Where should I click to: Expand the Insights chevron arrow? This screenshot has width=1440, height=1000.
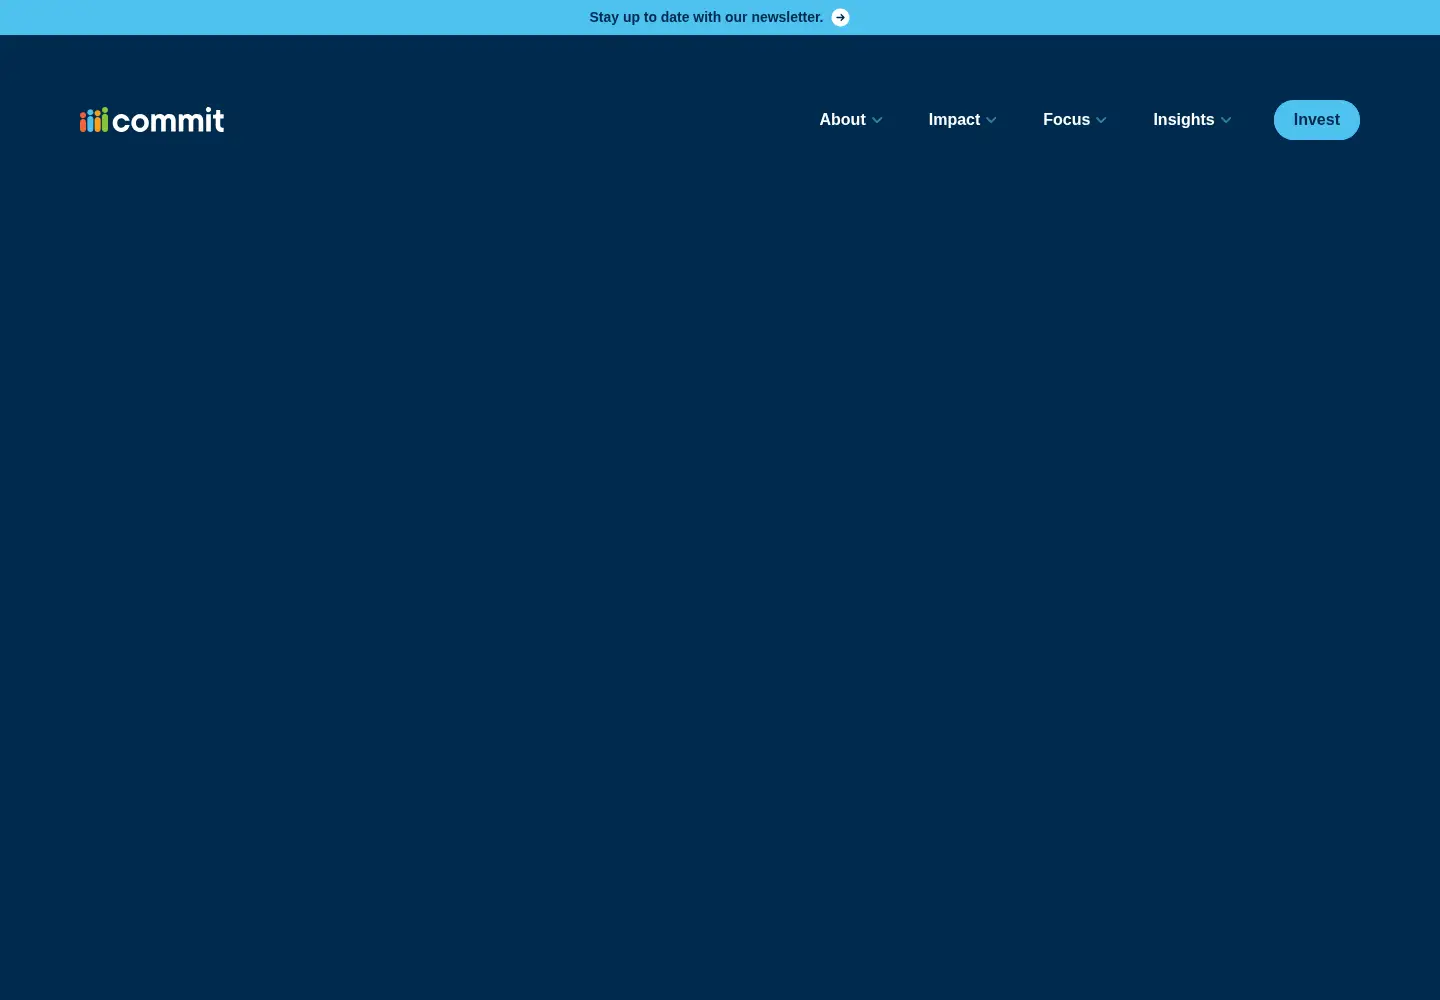click(1226, 120)
